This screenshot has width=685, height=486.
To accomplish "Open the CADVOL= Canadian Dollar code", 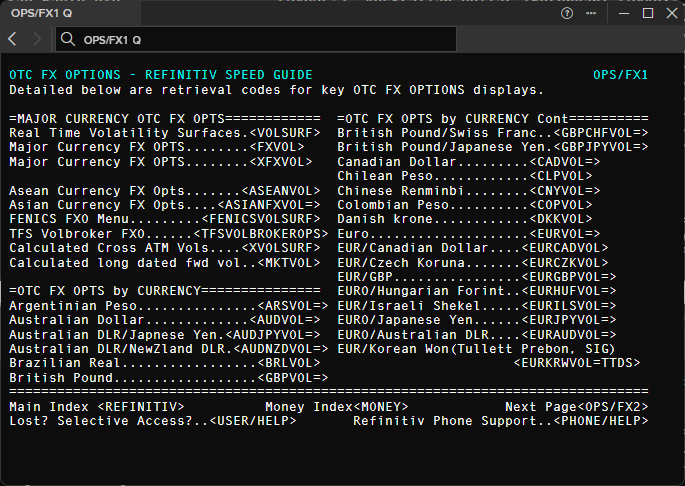I will [565, 162].
